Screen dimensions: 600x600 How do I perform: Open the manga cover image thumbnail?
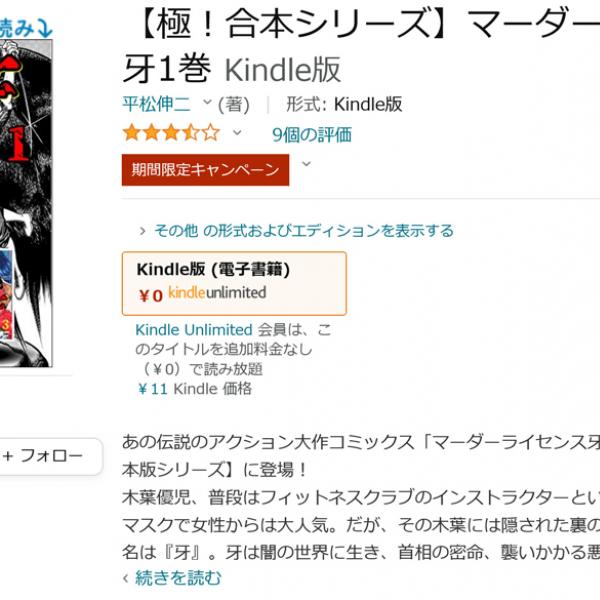[x=26, y=203]
